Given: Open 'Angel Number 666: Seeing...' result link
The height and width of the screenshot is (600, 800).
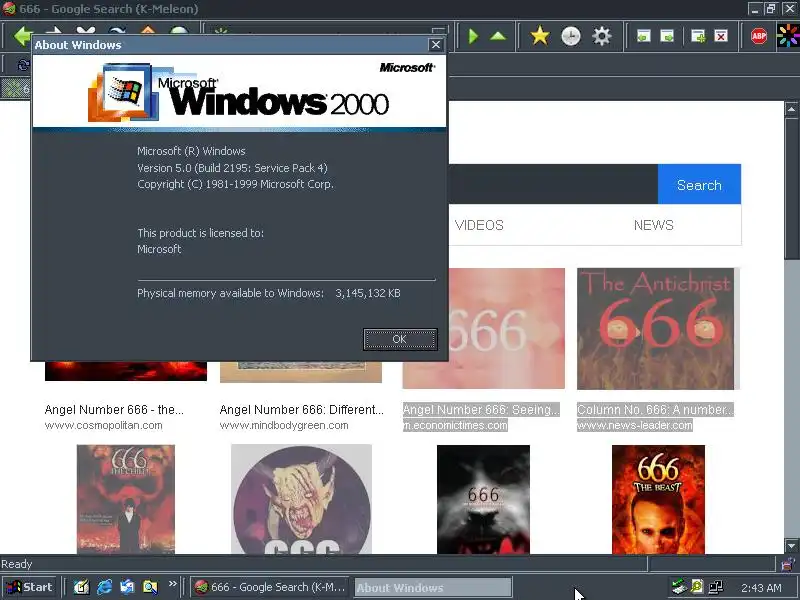Looking at the screenshot, I should coord(481,410).
